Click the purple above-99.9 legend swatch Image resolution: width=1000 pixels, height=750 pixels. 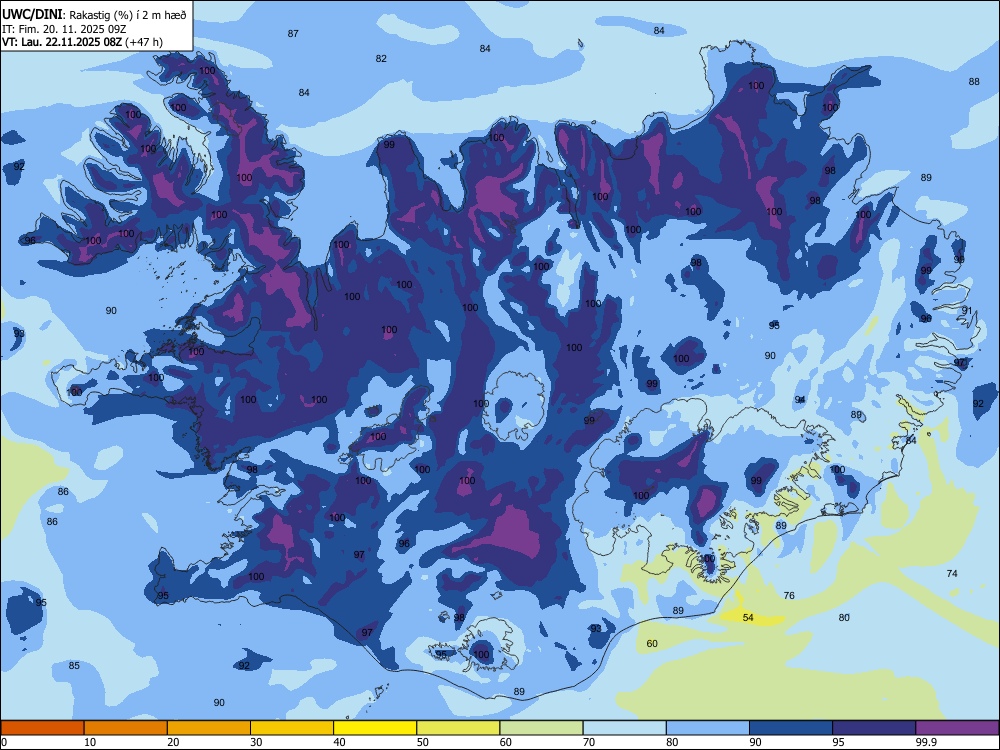(x=957, y=728)
